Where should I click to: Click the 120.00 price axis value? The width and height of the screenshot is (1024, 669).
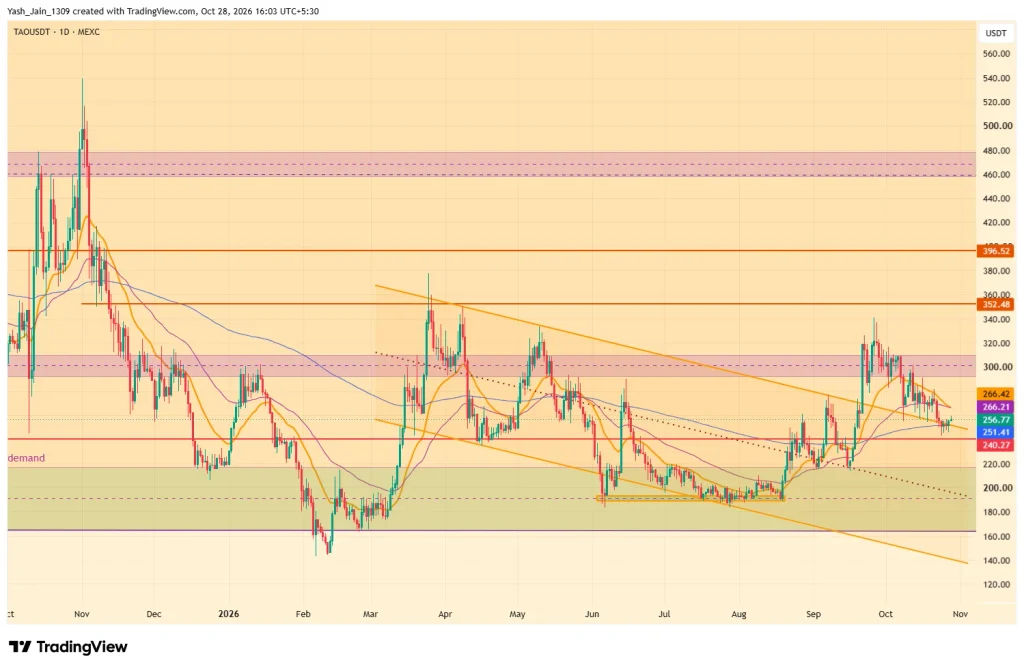click(997, 585)
